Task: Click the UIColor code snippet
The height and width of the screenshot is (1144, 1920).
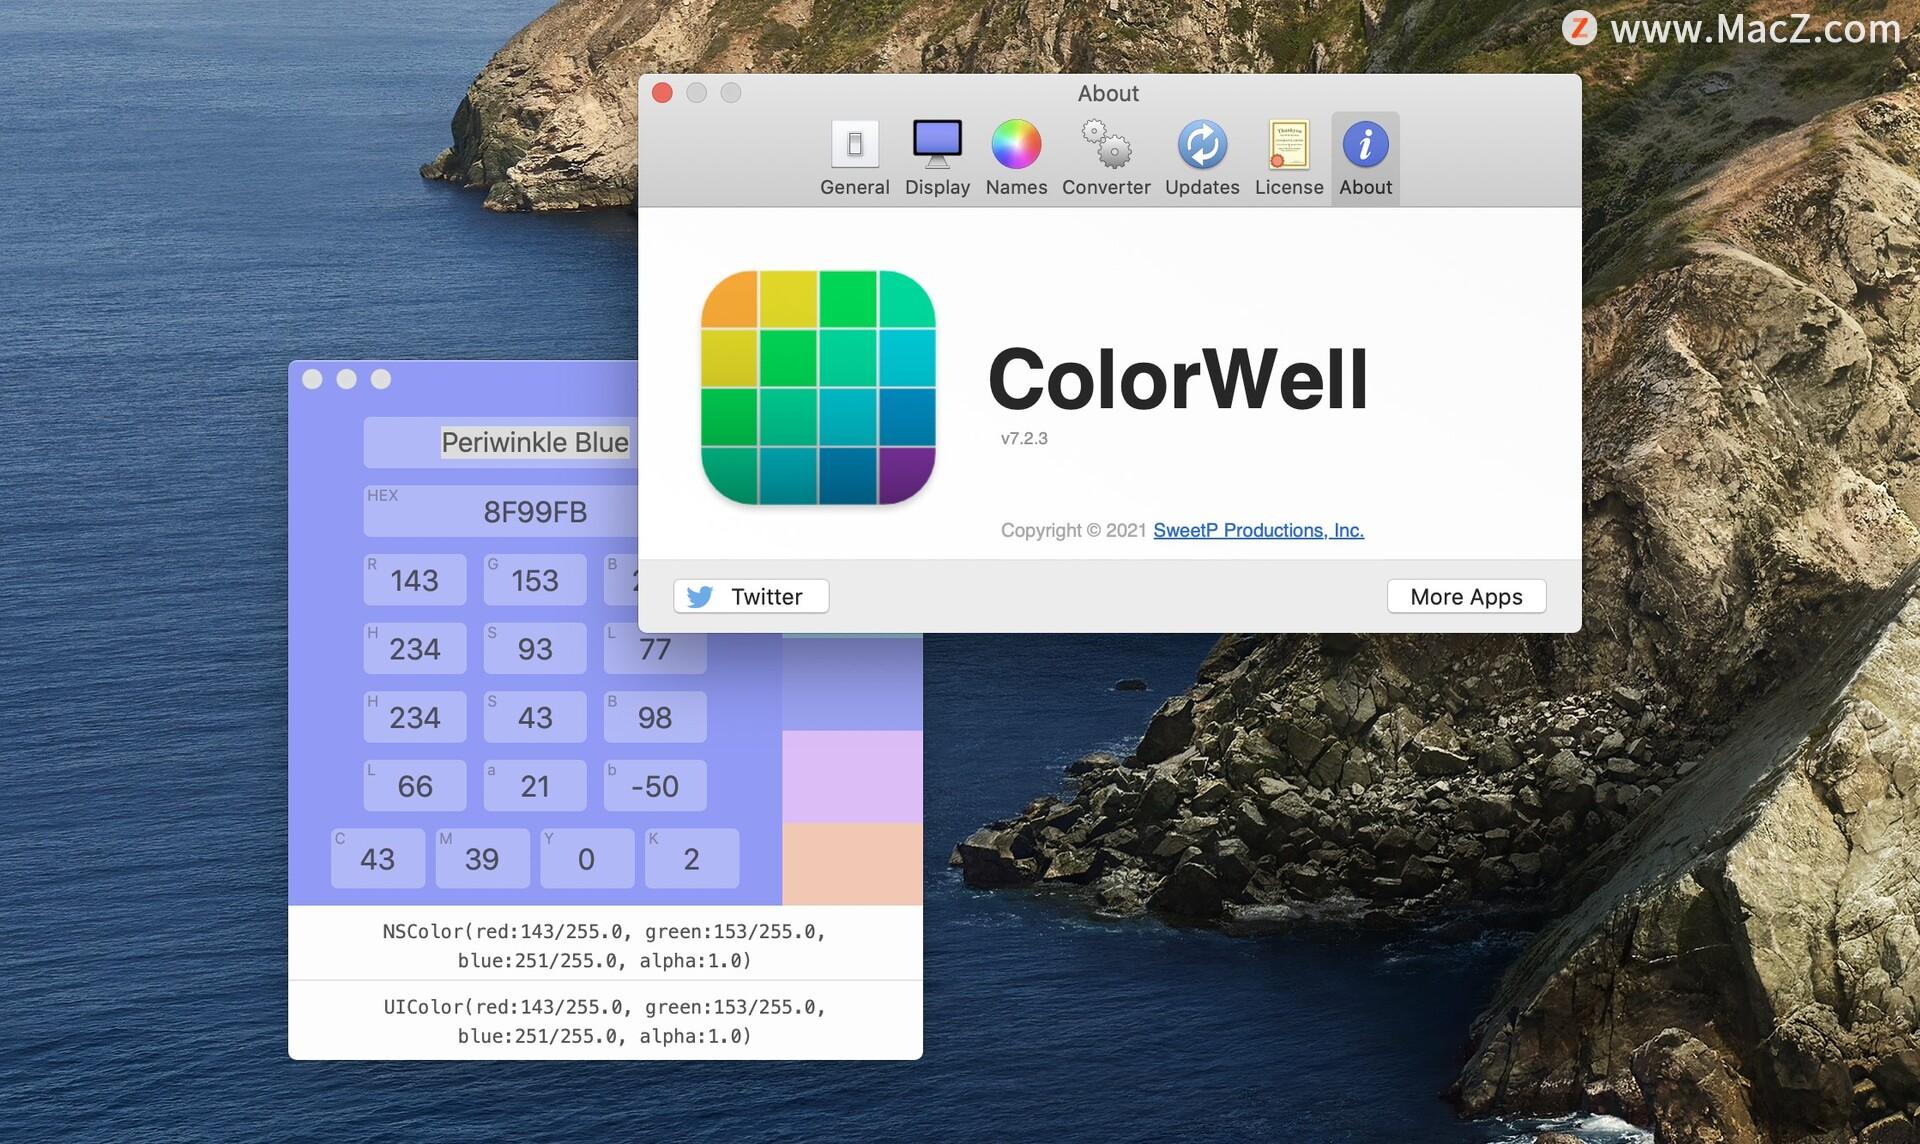Action: 605,1020
